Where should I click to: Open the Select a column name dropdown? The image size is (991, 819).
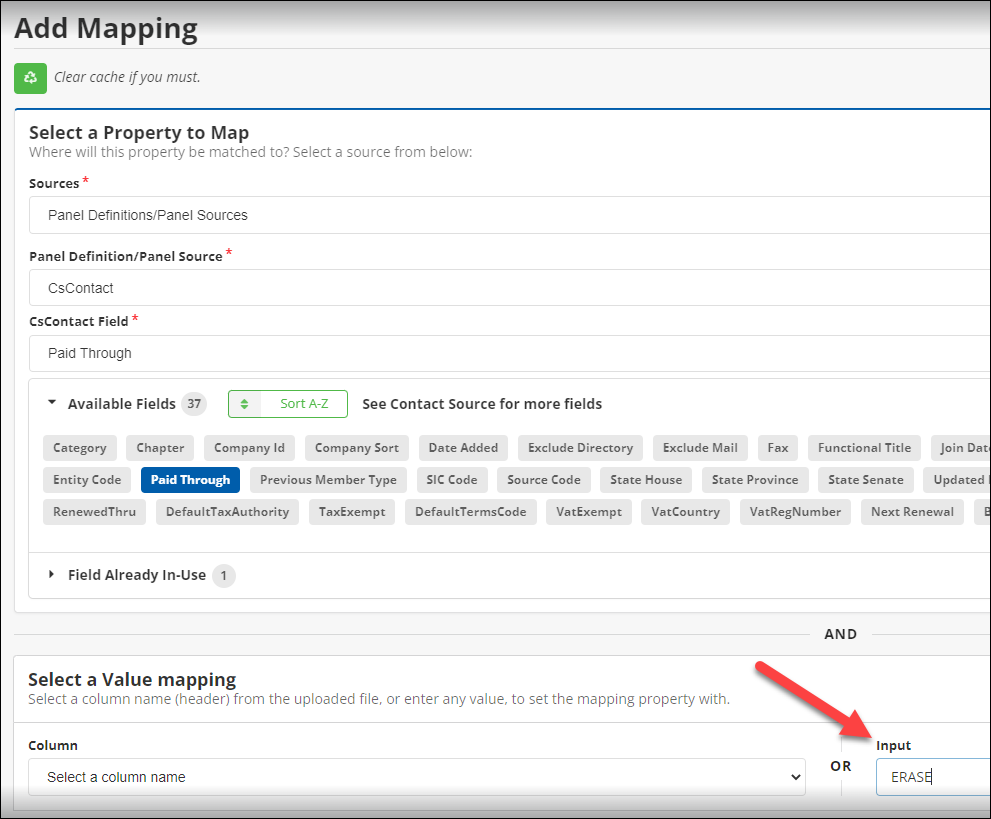tap(416, 777)
